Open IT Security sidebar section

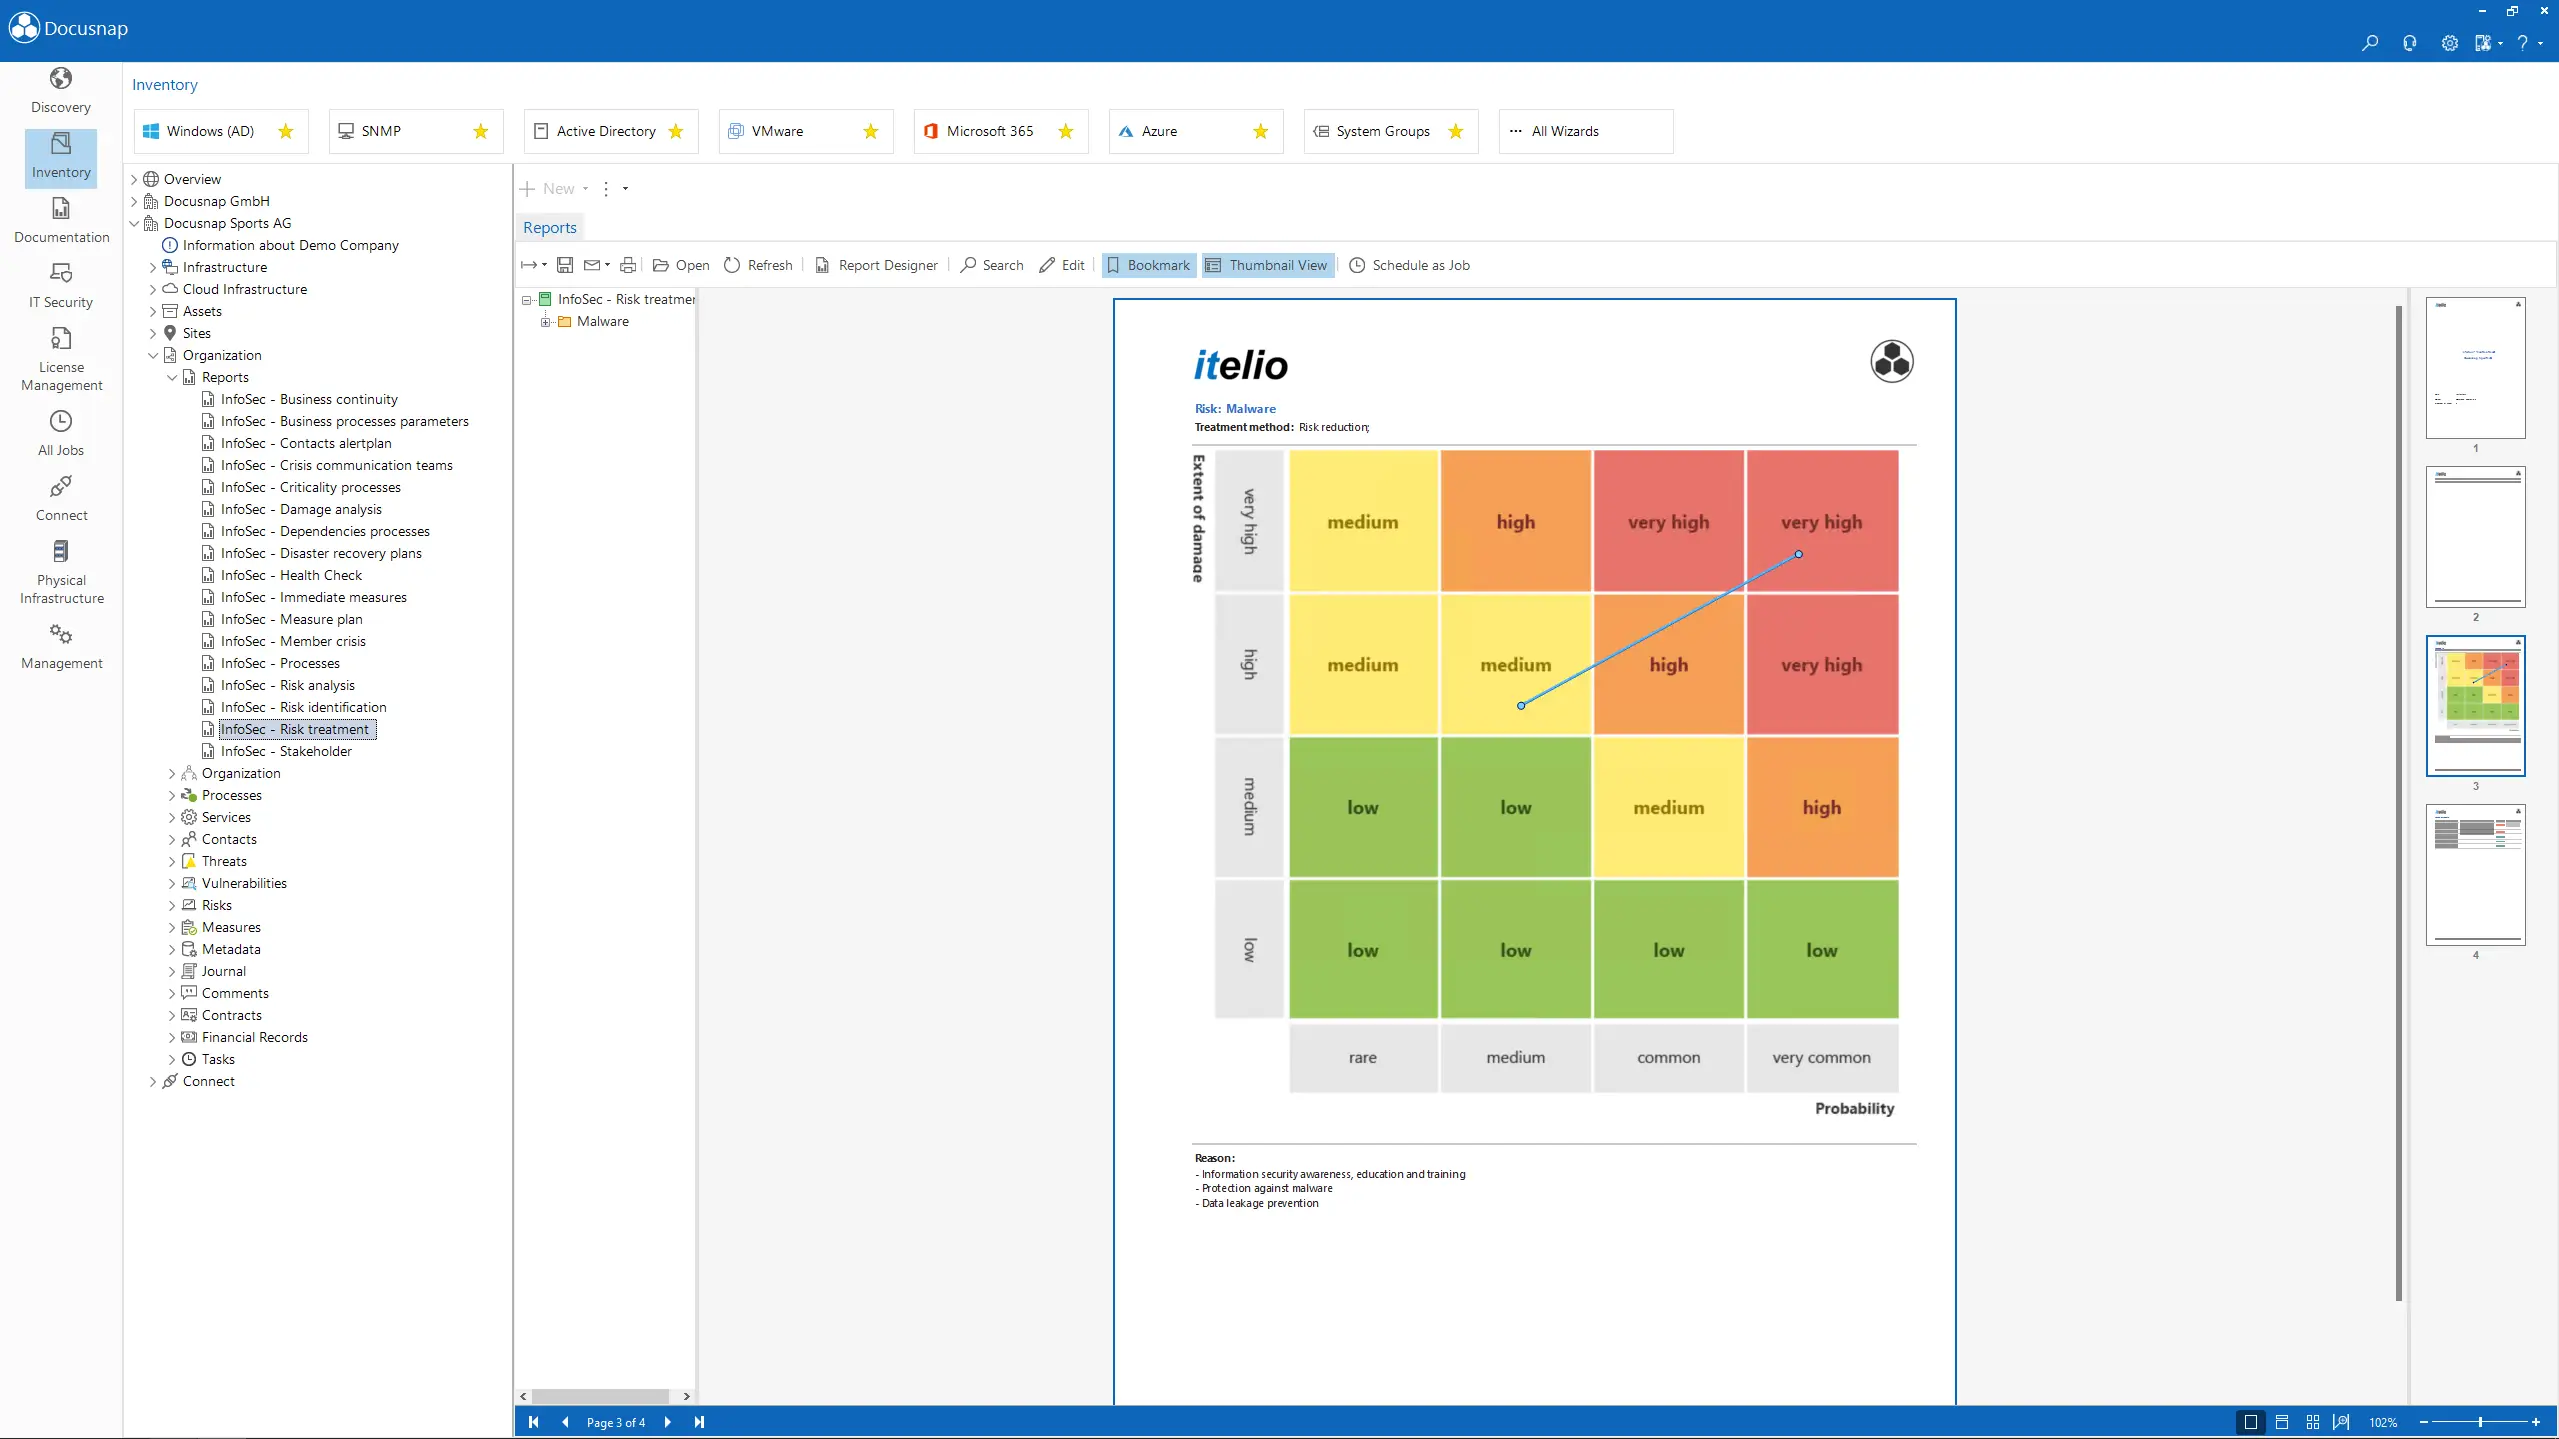coord(61,285)
